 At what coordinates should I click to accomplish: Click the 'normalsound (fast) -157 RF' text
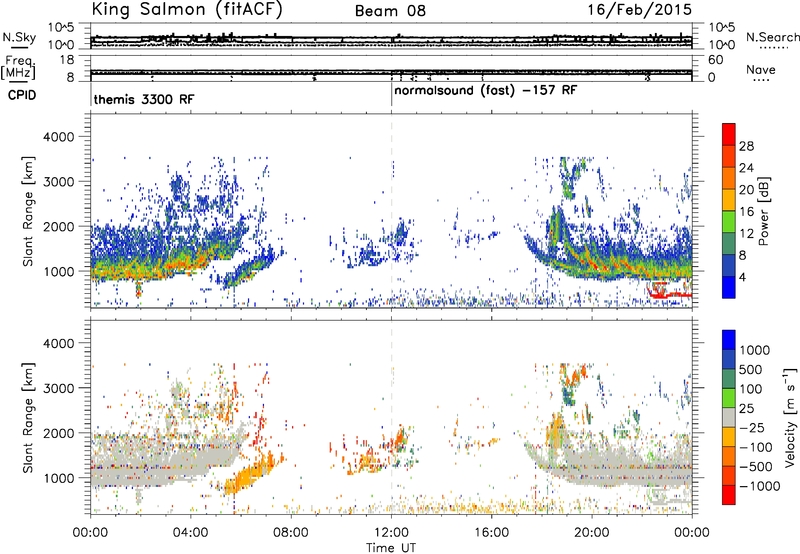pos(486,91)
